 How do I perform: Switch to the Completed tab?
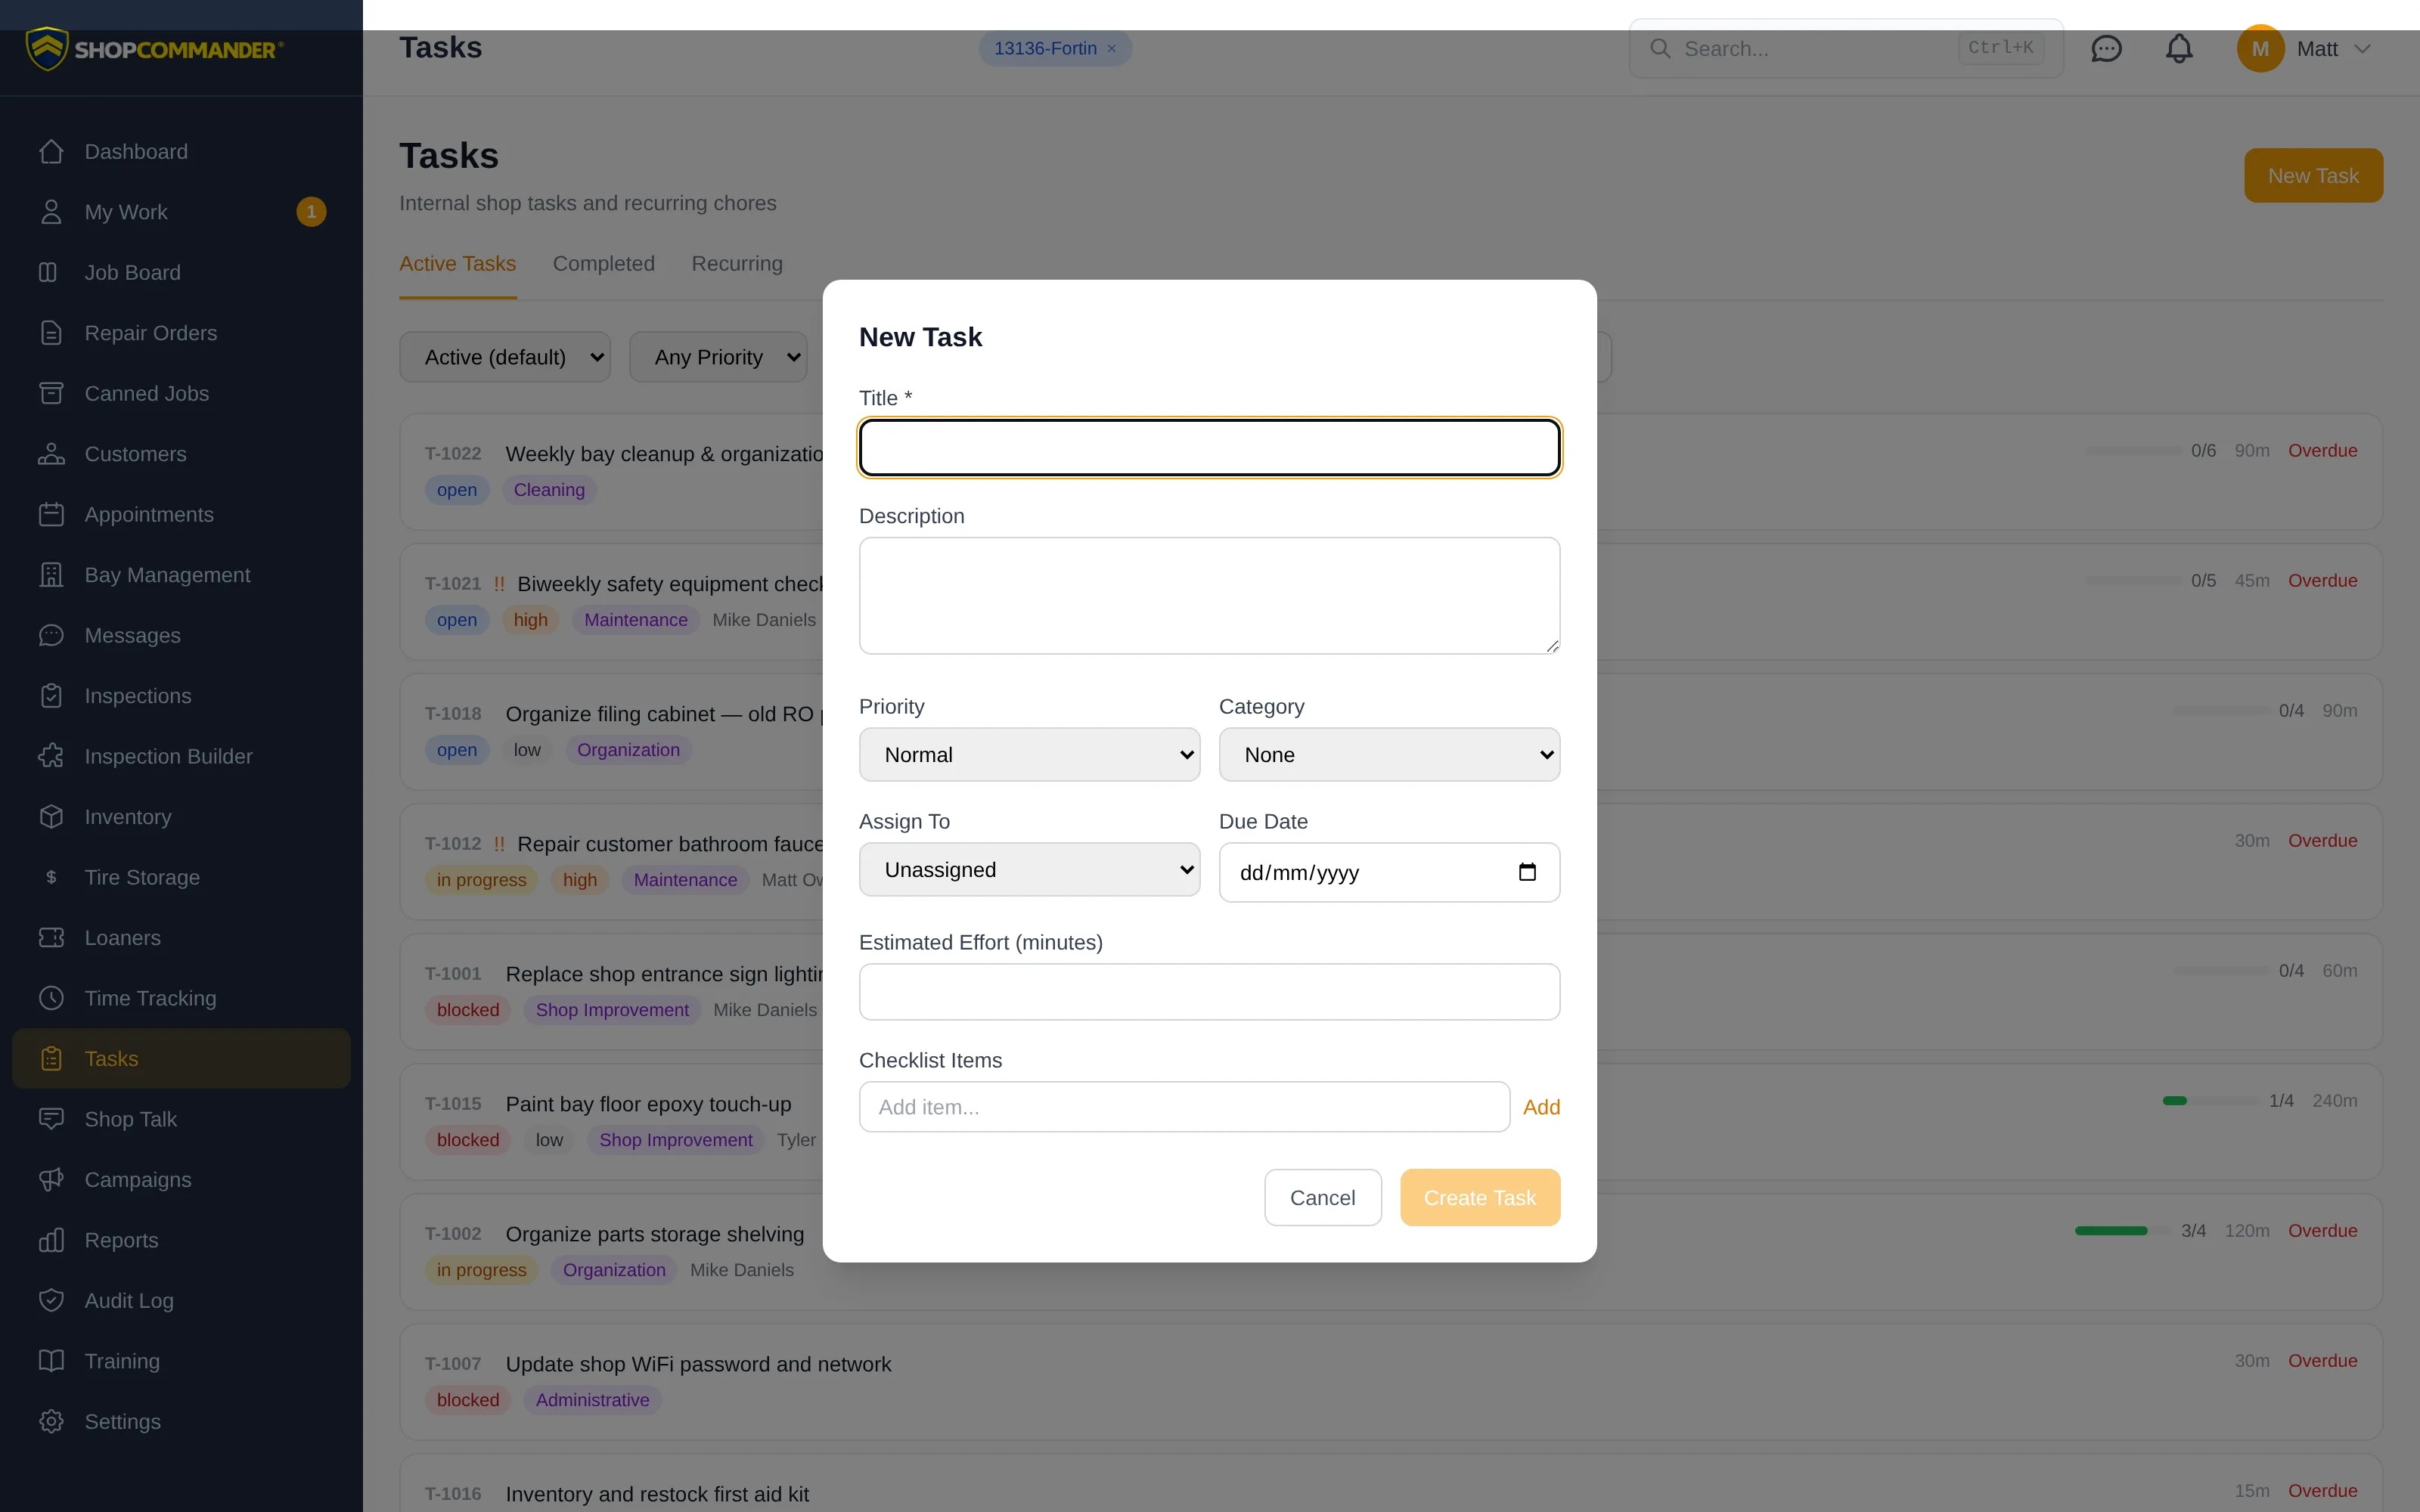603,264
